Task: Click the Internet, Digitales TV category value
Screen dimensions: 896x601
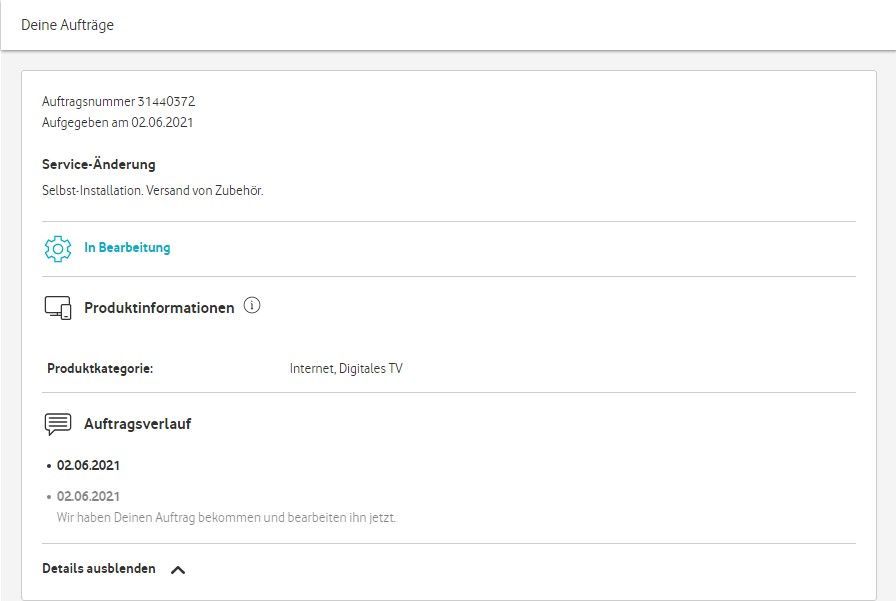Action: pyautogui.click(x=345, y=368)
